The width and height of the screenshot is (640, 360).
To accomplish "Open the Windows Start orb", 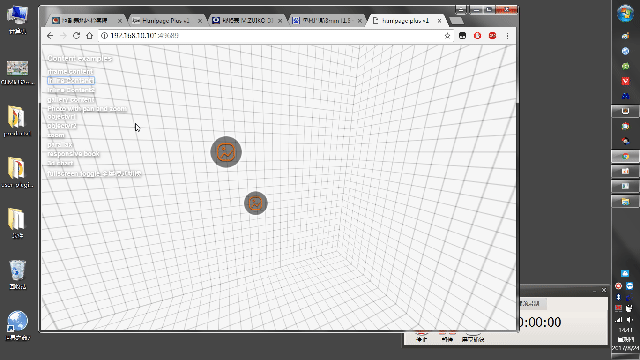I will point(625,13).
